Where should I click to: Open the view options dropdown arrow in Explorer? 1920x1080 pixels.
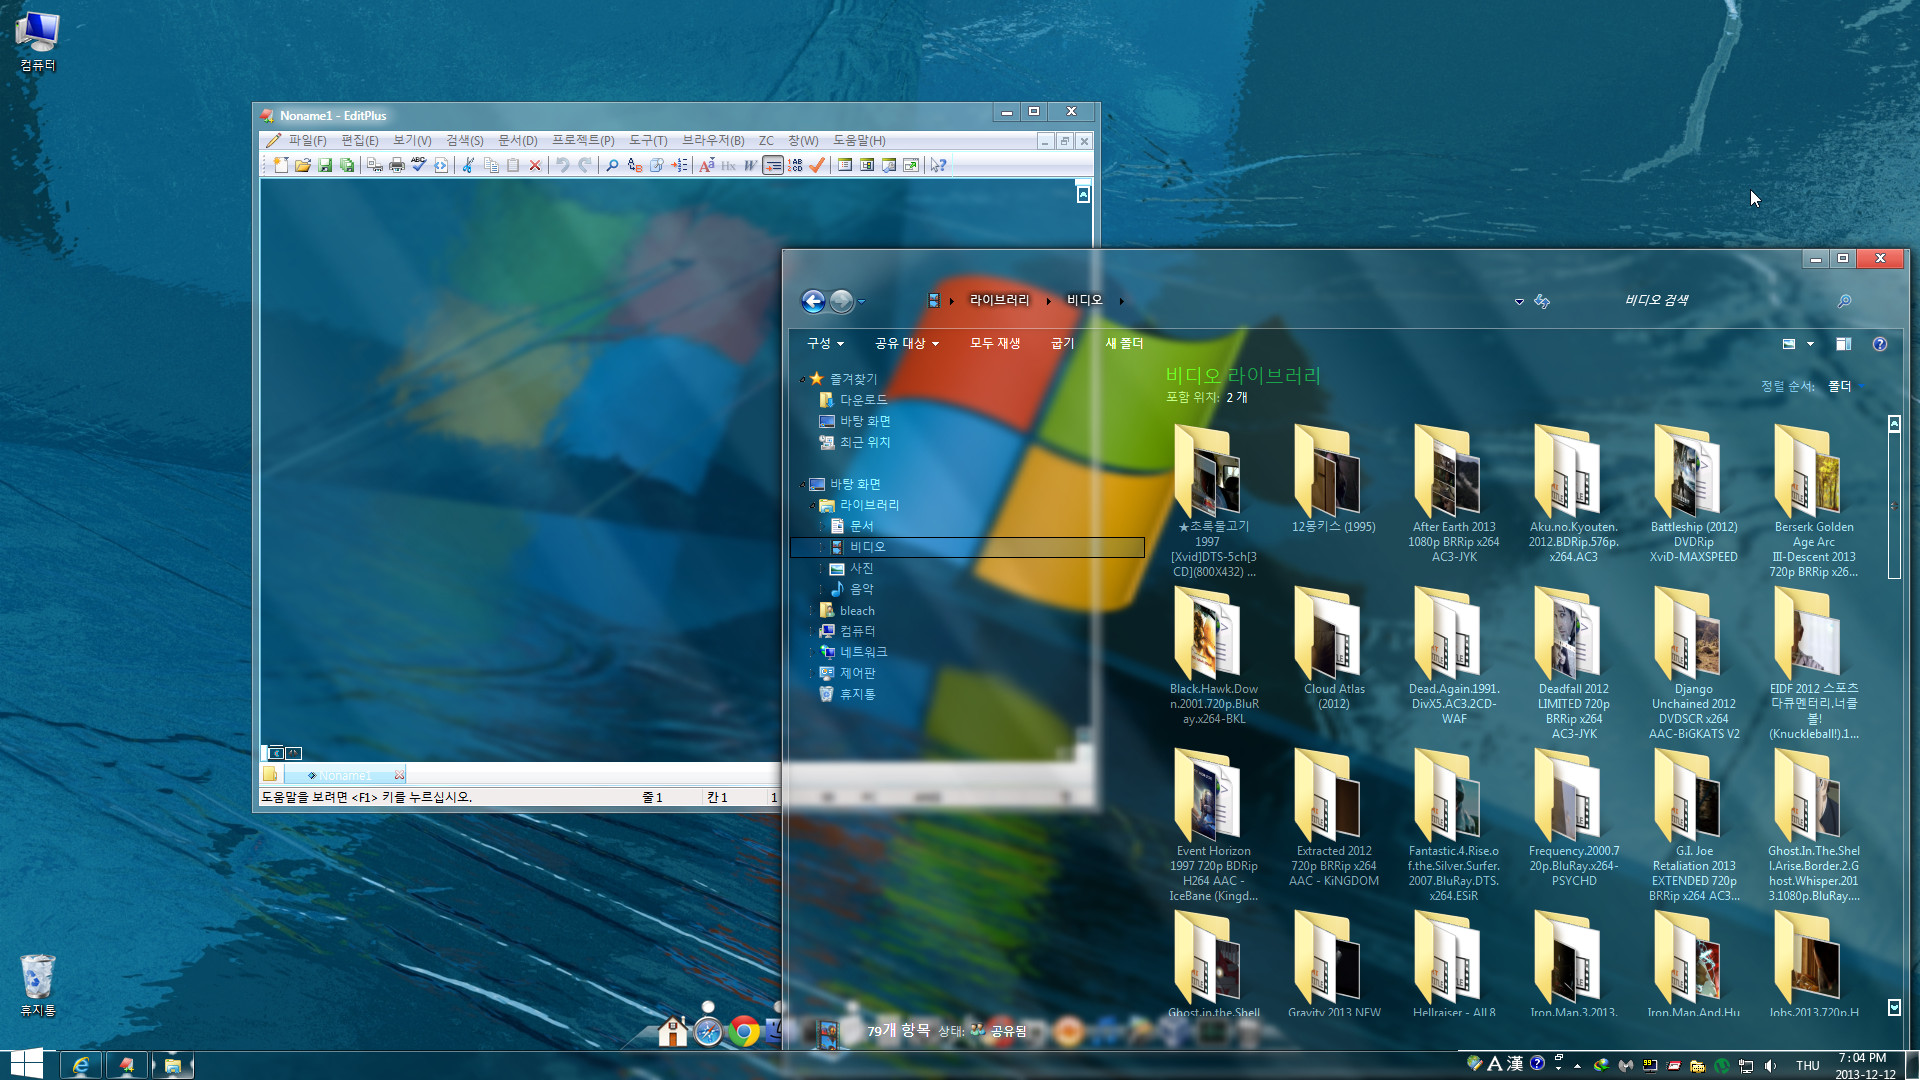1810,345
